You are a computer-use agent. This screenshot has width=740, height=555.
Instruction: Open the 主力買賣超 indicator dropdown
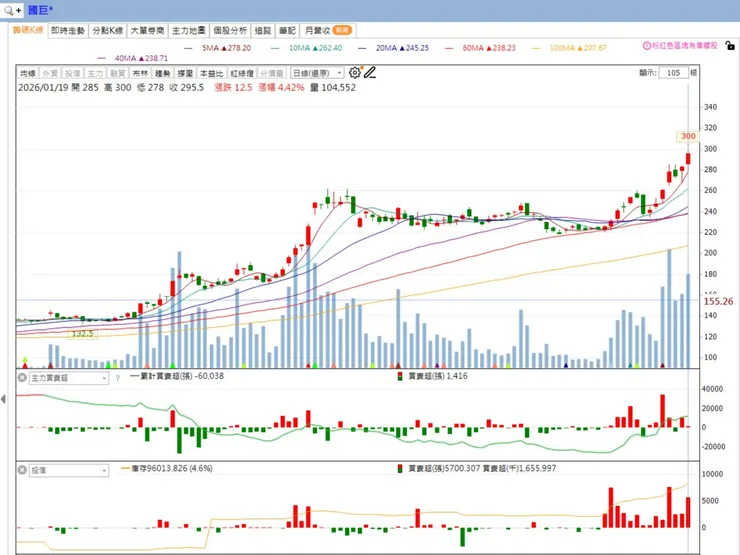69,378
